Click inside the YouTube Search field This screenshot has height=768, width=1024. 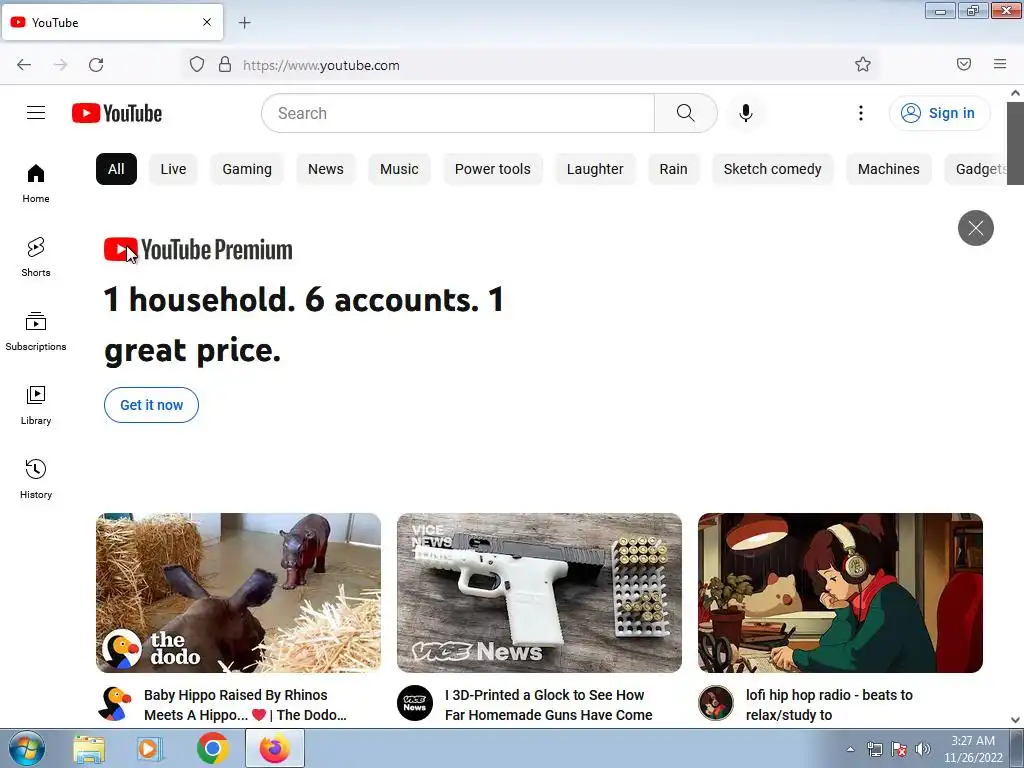(x=458, y=113)
